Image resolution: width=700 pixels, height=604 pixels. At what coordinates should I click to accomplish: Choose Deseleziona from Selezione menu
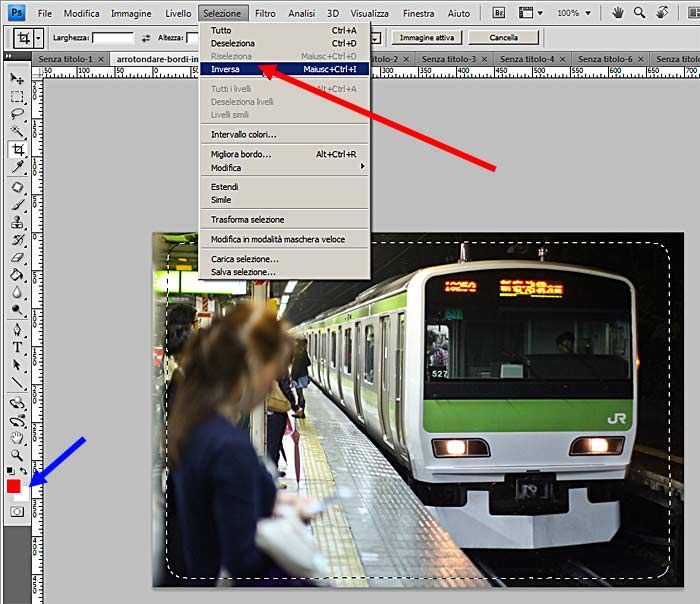tap(284, 43)
